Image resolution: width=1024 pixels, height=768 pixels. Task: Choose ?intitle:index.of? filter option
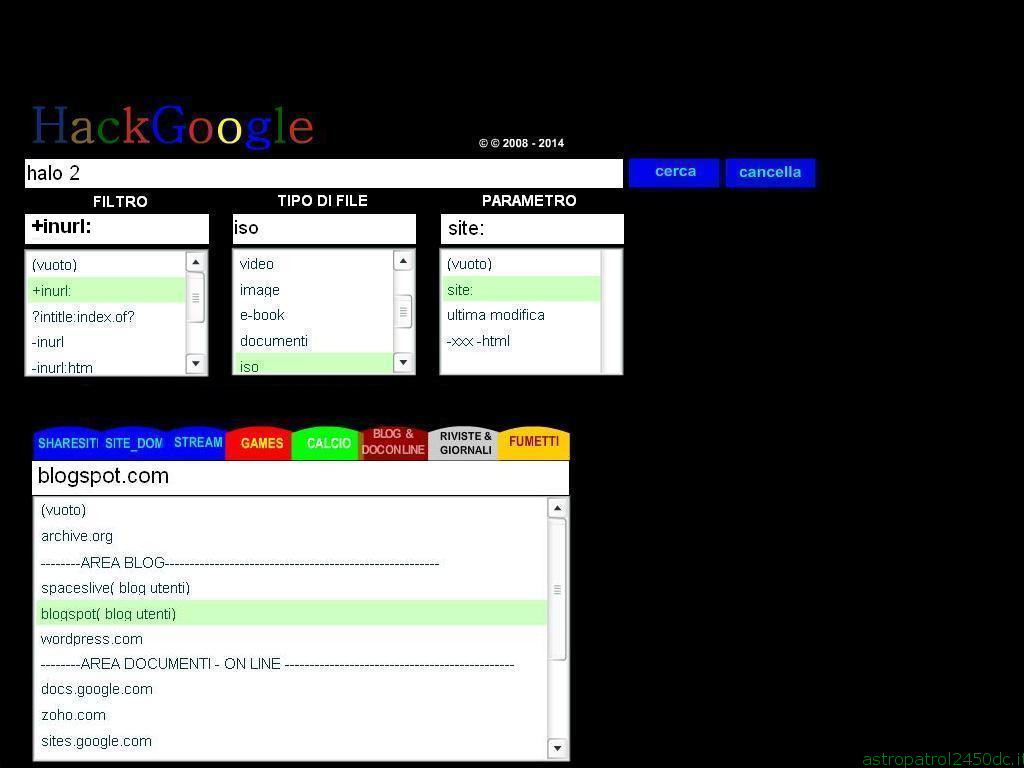[x=107, y=317]
